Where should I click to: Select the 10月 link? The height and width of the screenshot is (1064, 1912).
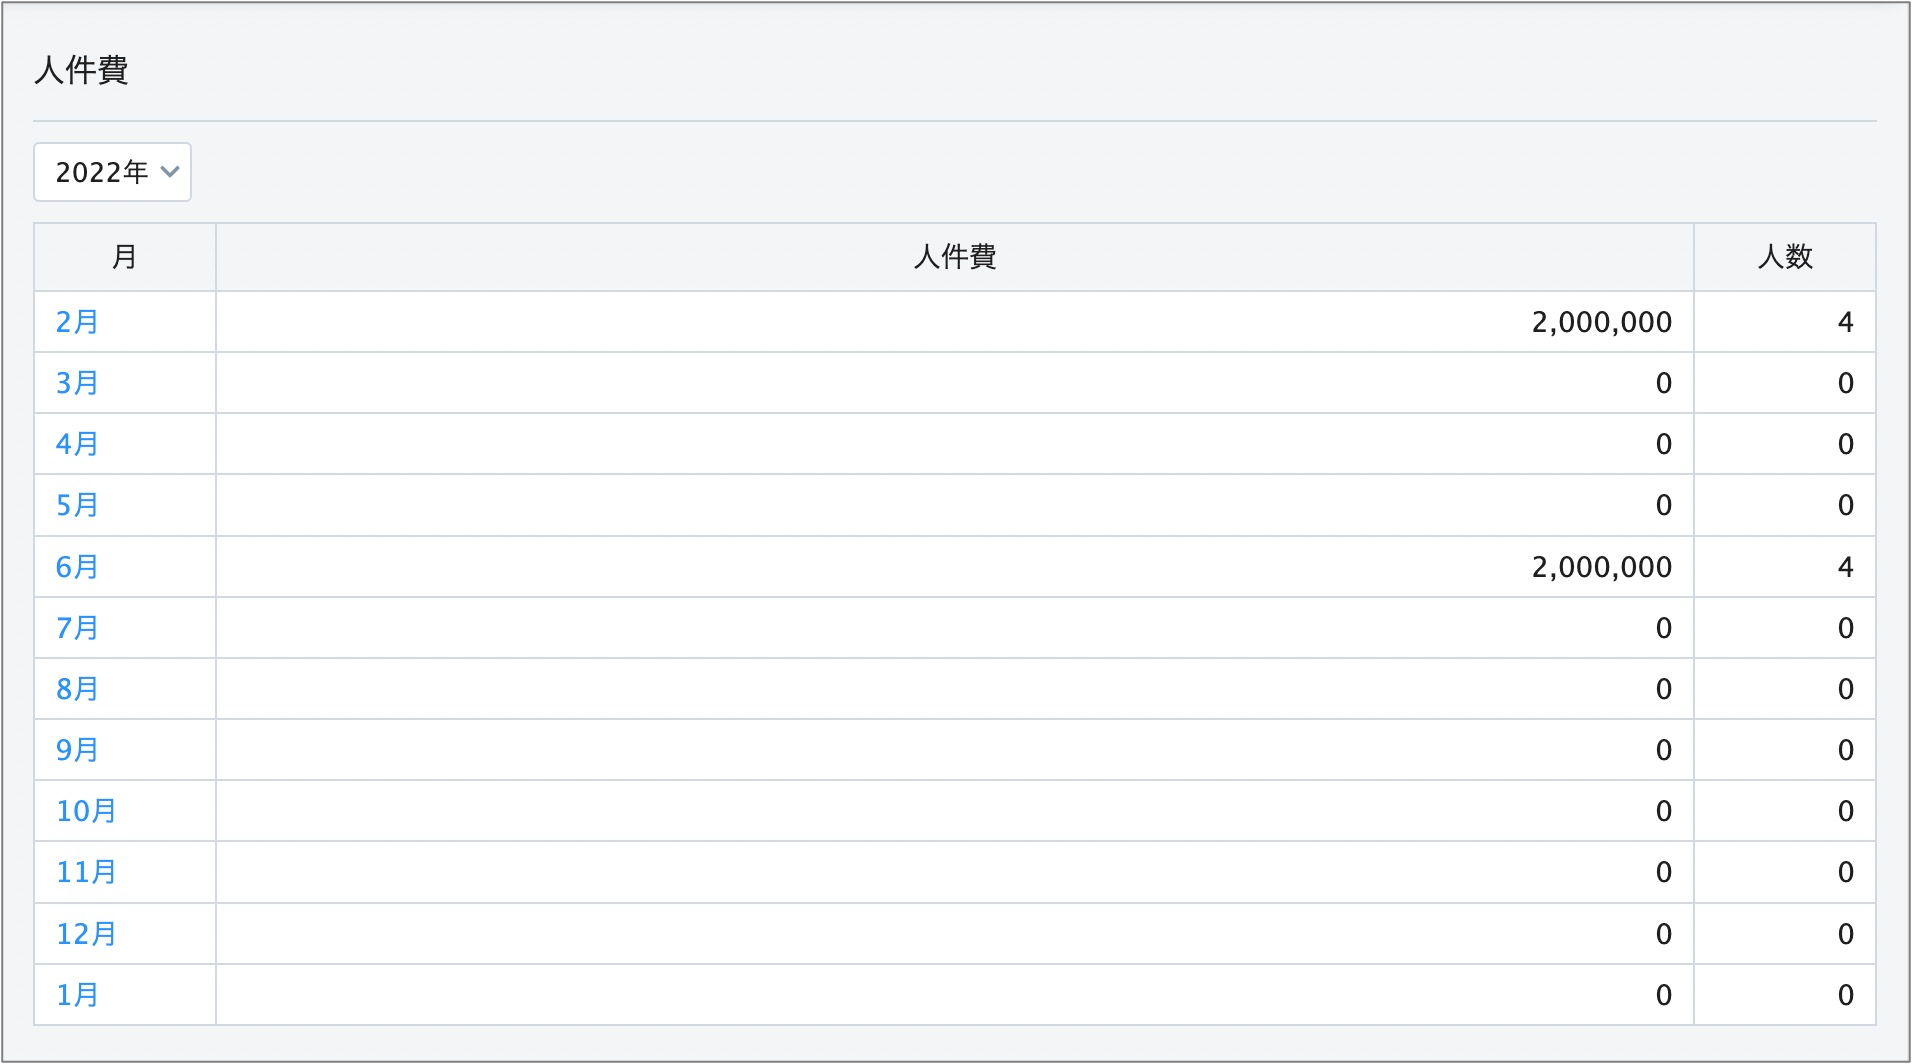86,811
